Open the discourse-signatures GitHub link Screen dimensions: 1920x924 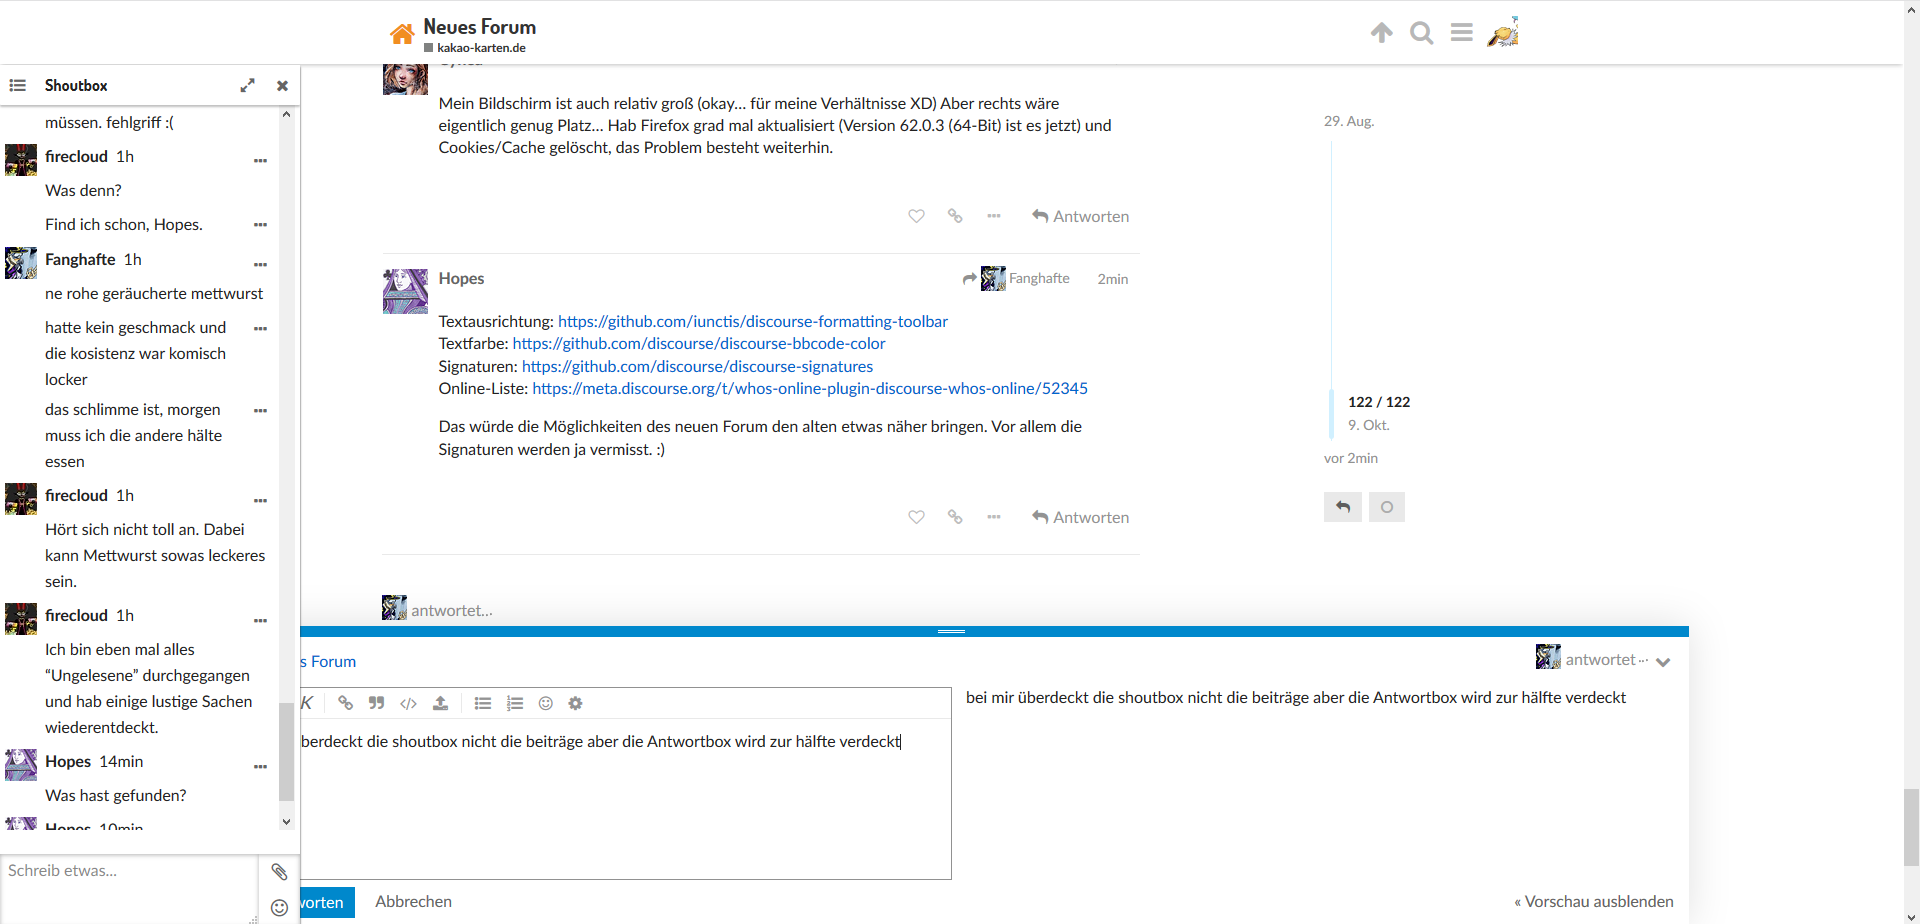coord(697,366)
